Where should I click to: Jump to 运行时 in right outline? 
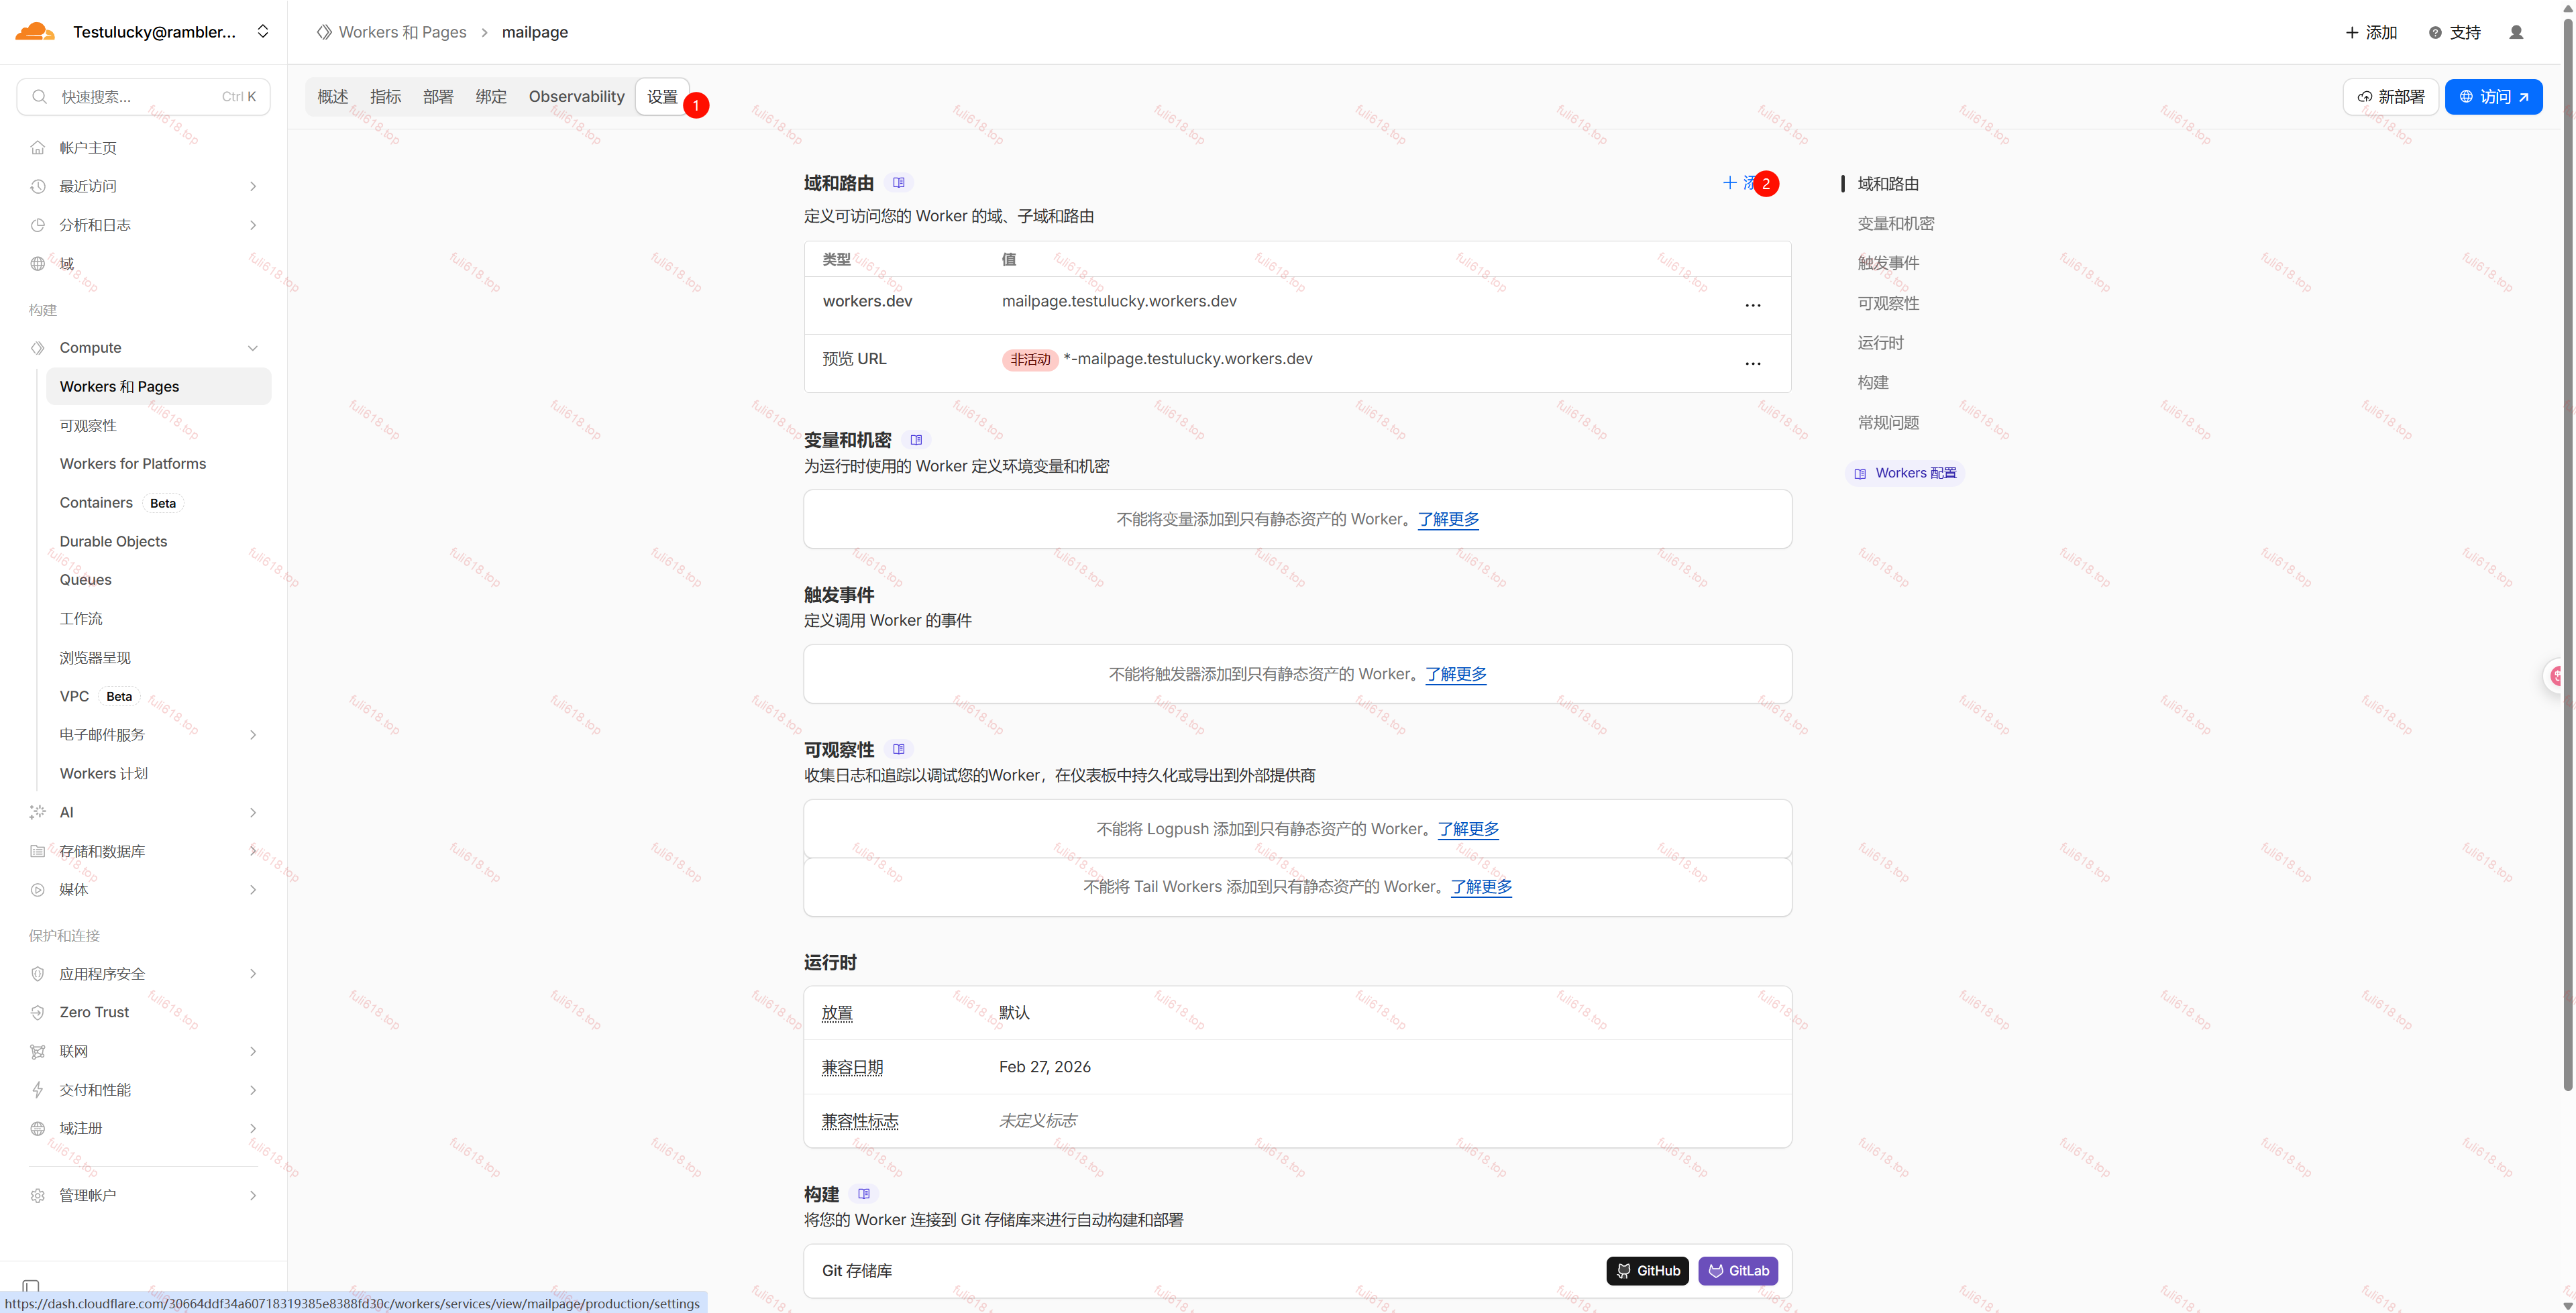(1880, 343)
